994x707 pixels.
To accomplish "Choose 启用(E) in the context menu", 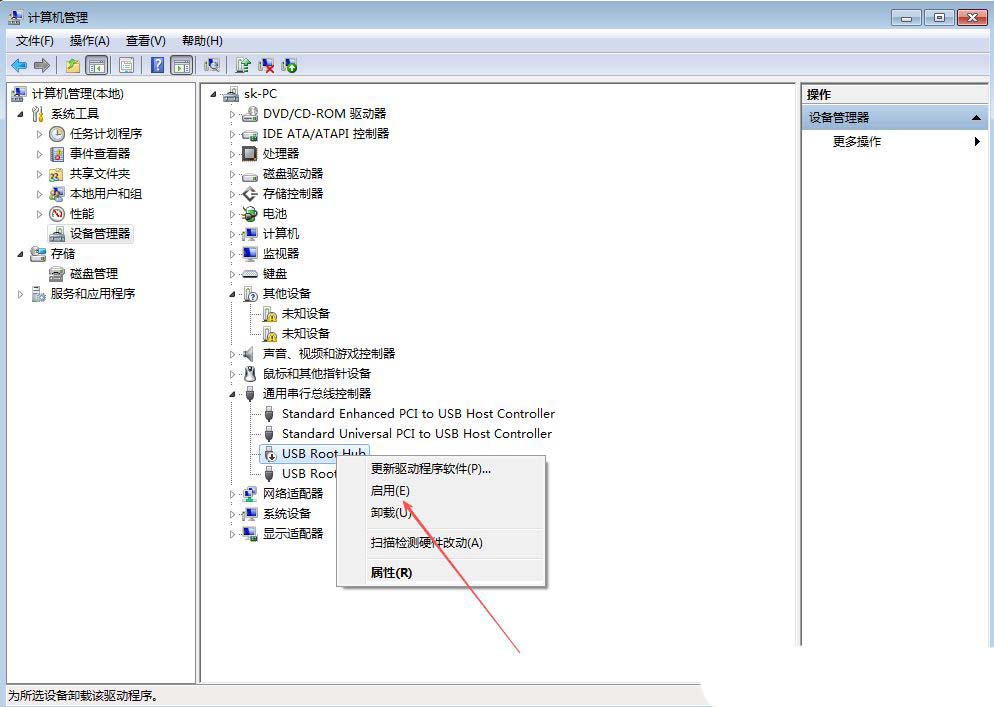I will [390, 491].
